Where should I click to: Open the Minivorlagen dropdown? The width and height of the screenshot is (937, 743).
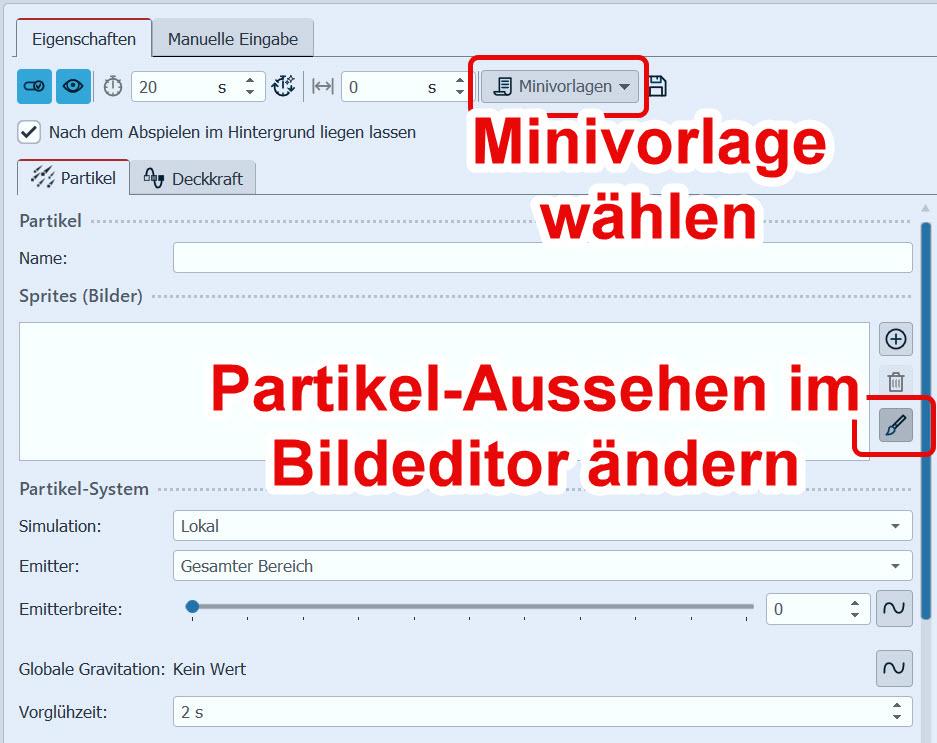click(560, 87)
